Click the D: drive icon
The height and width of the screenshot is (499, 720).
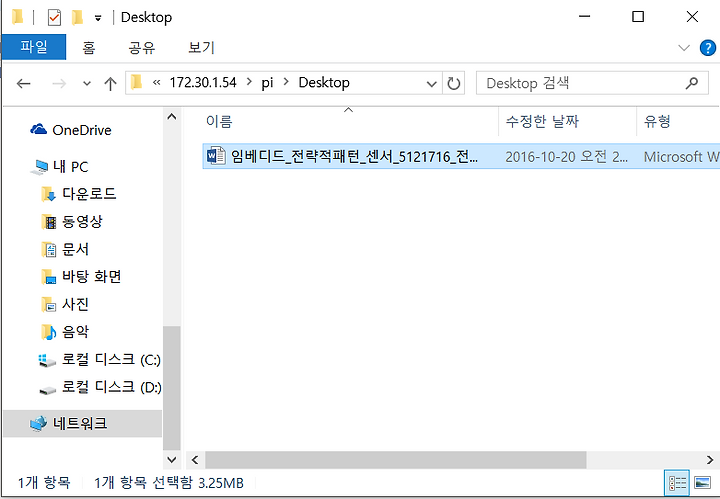[47, 391]
